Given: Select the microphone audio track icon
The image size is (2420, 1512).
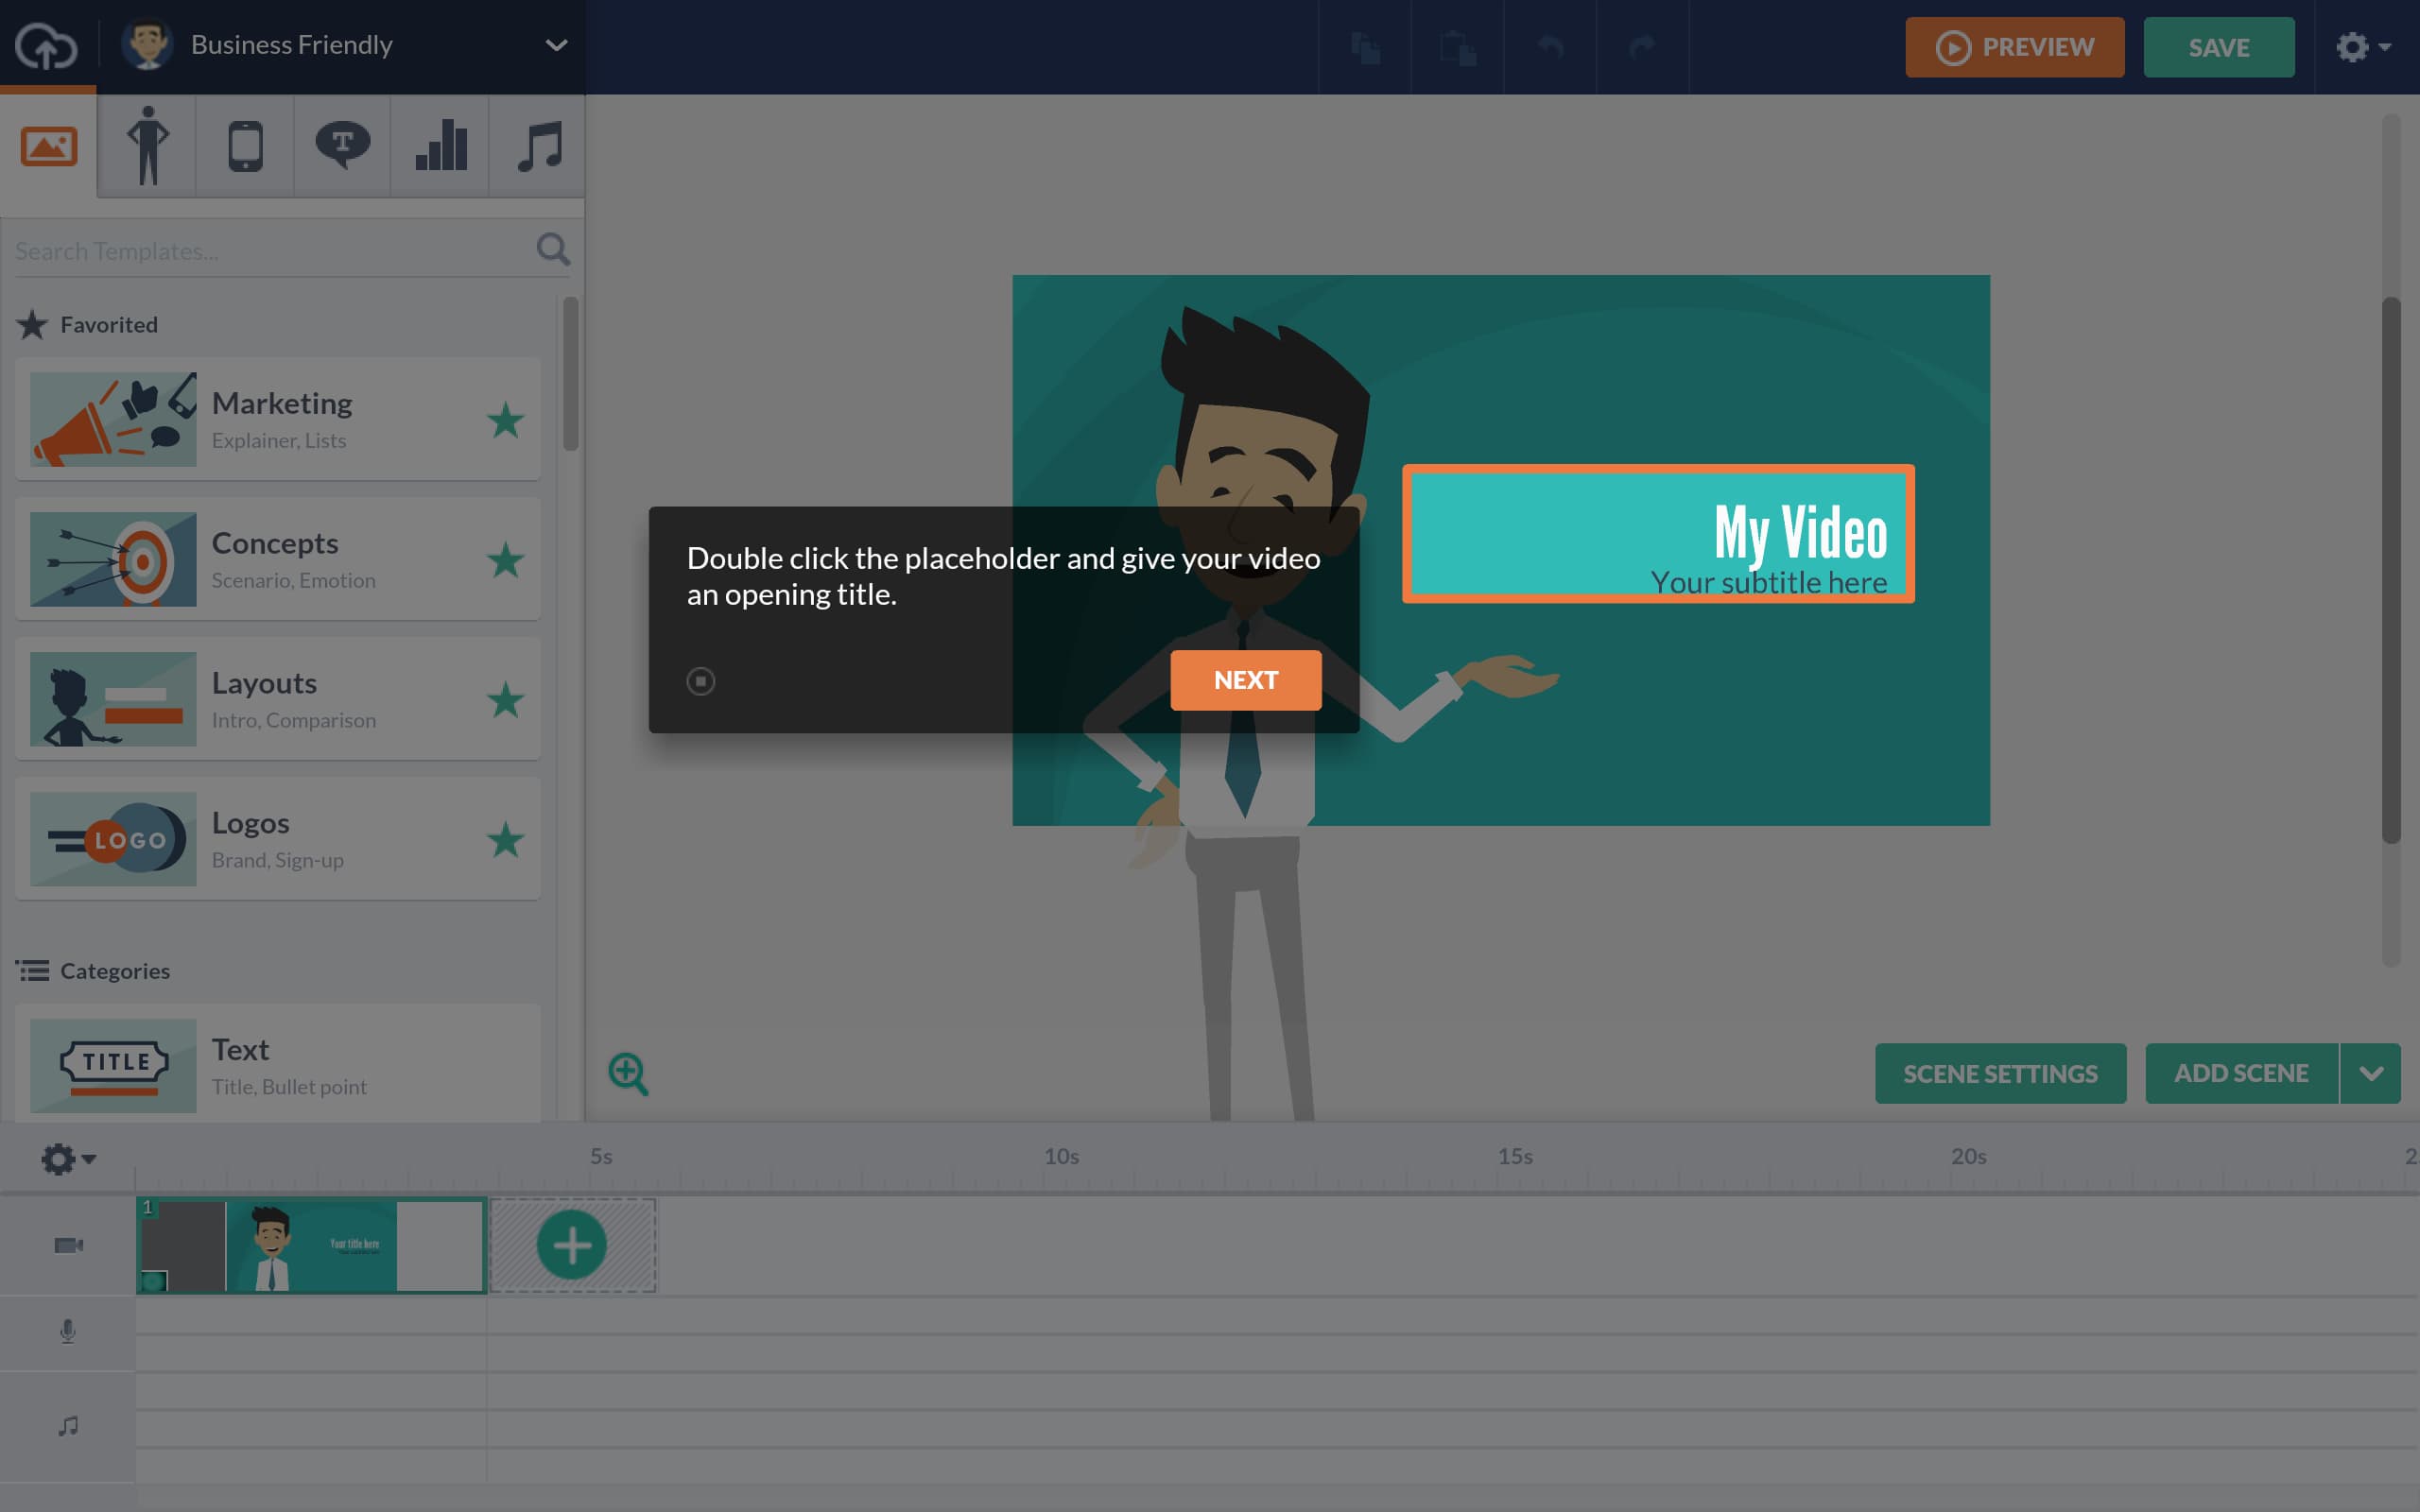Looking at the screenshot, I should tap(66, 1331).
